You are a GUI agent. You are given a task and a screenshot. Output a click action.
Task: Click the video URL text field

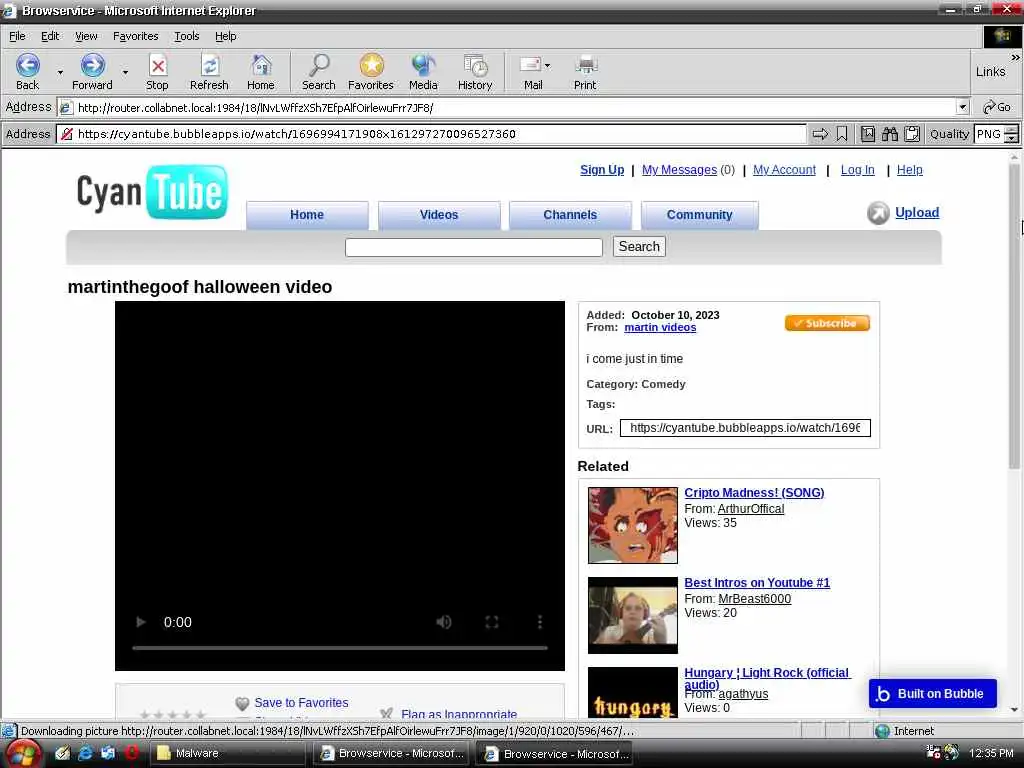[745, 428]
